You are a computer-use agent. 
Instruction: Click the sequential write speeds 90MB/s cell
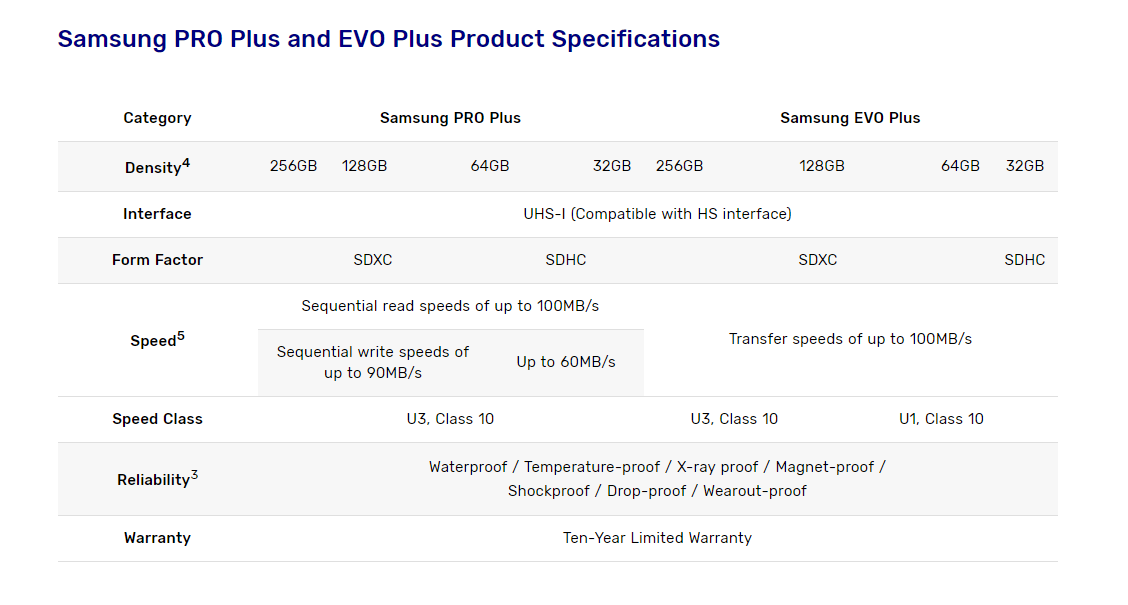pos(373,362)
